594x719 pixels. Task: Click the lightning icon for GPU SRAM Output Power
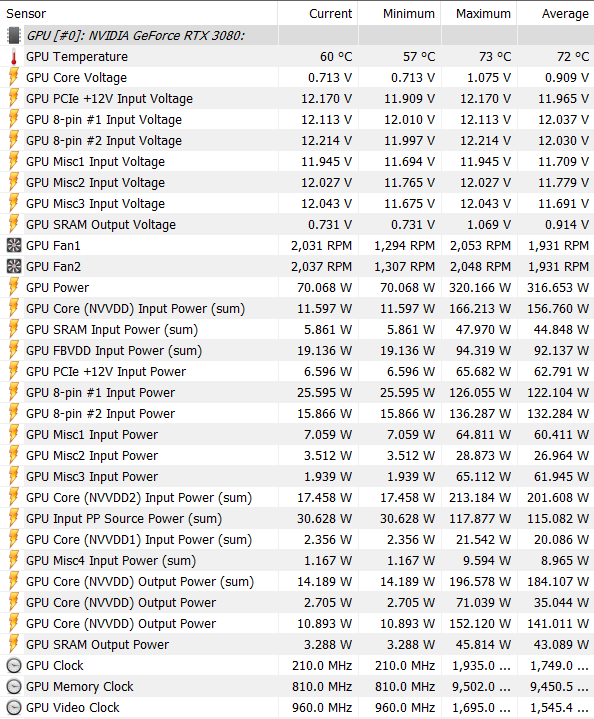click(x=14, y=645)
